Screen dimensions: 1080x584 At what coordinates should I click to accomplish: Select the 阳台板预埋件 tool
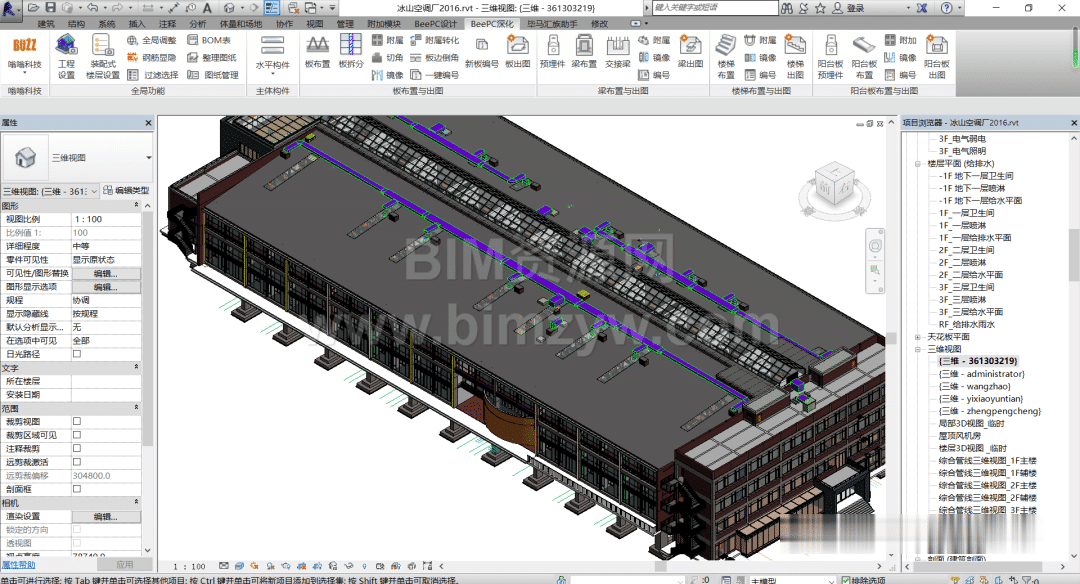(831, 56)
